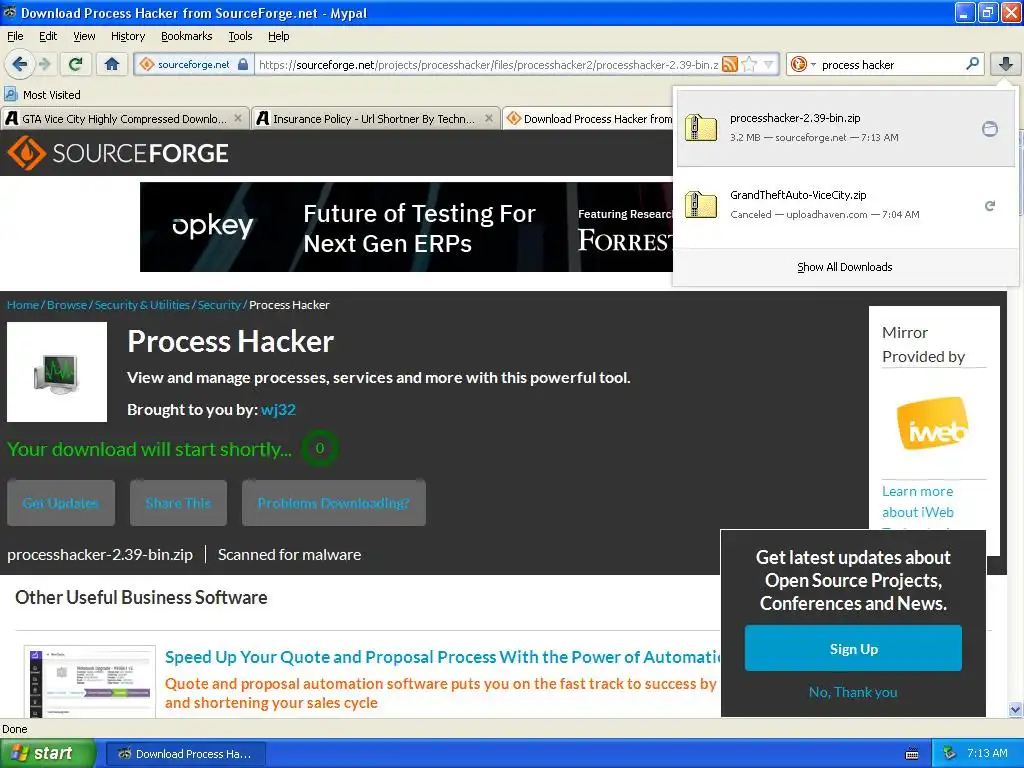Click the magnifier search icon
Viewport: 1024px width, 768px height.
[x=972, y=64]
